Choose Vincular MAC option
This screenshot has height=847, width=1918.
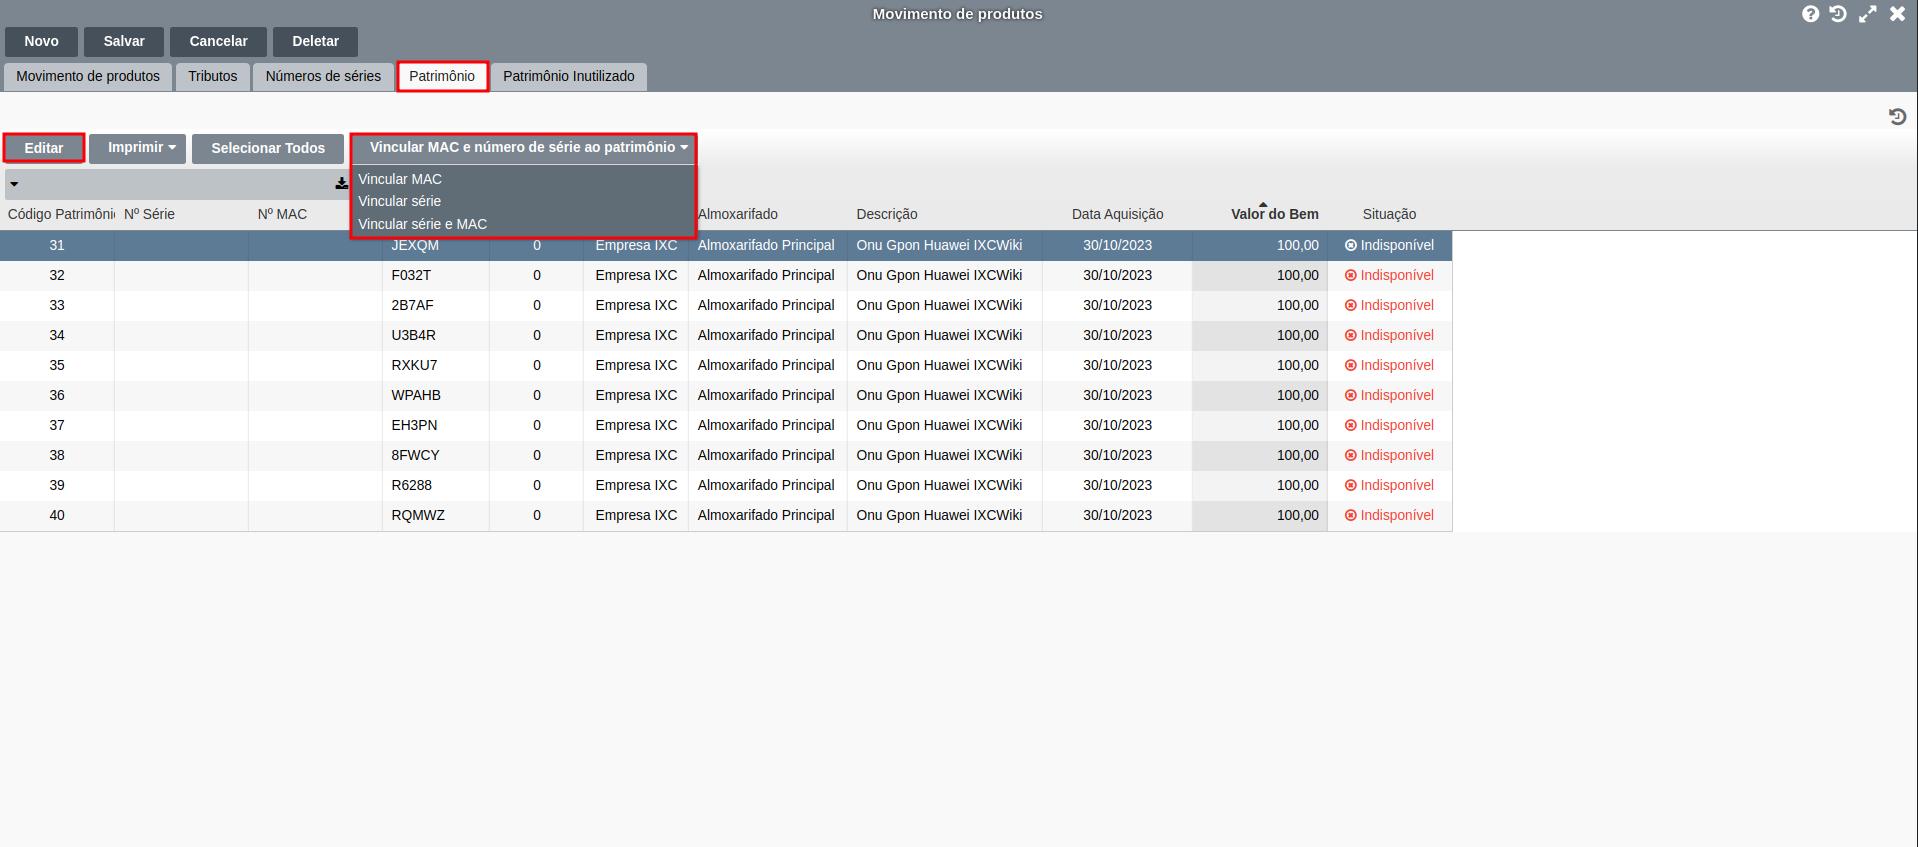point(400,179)
